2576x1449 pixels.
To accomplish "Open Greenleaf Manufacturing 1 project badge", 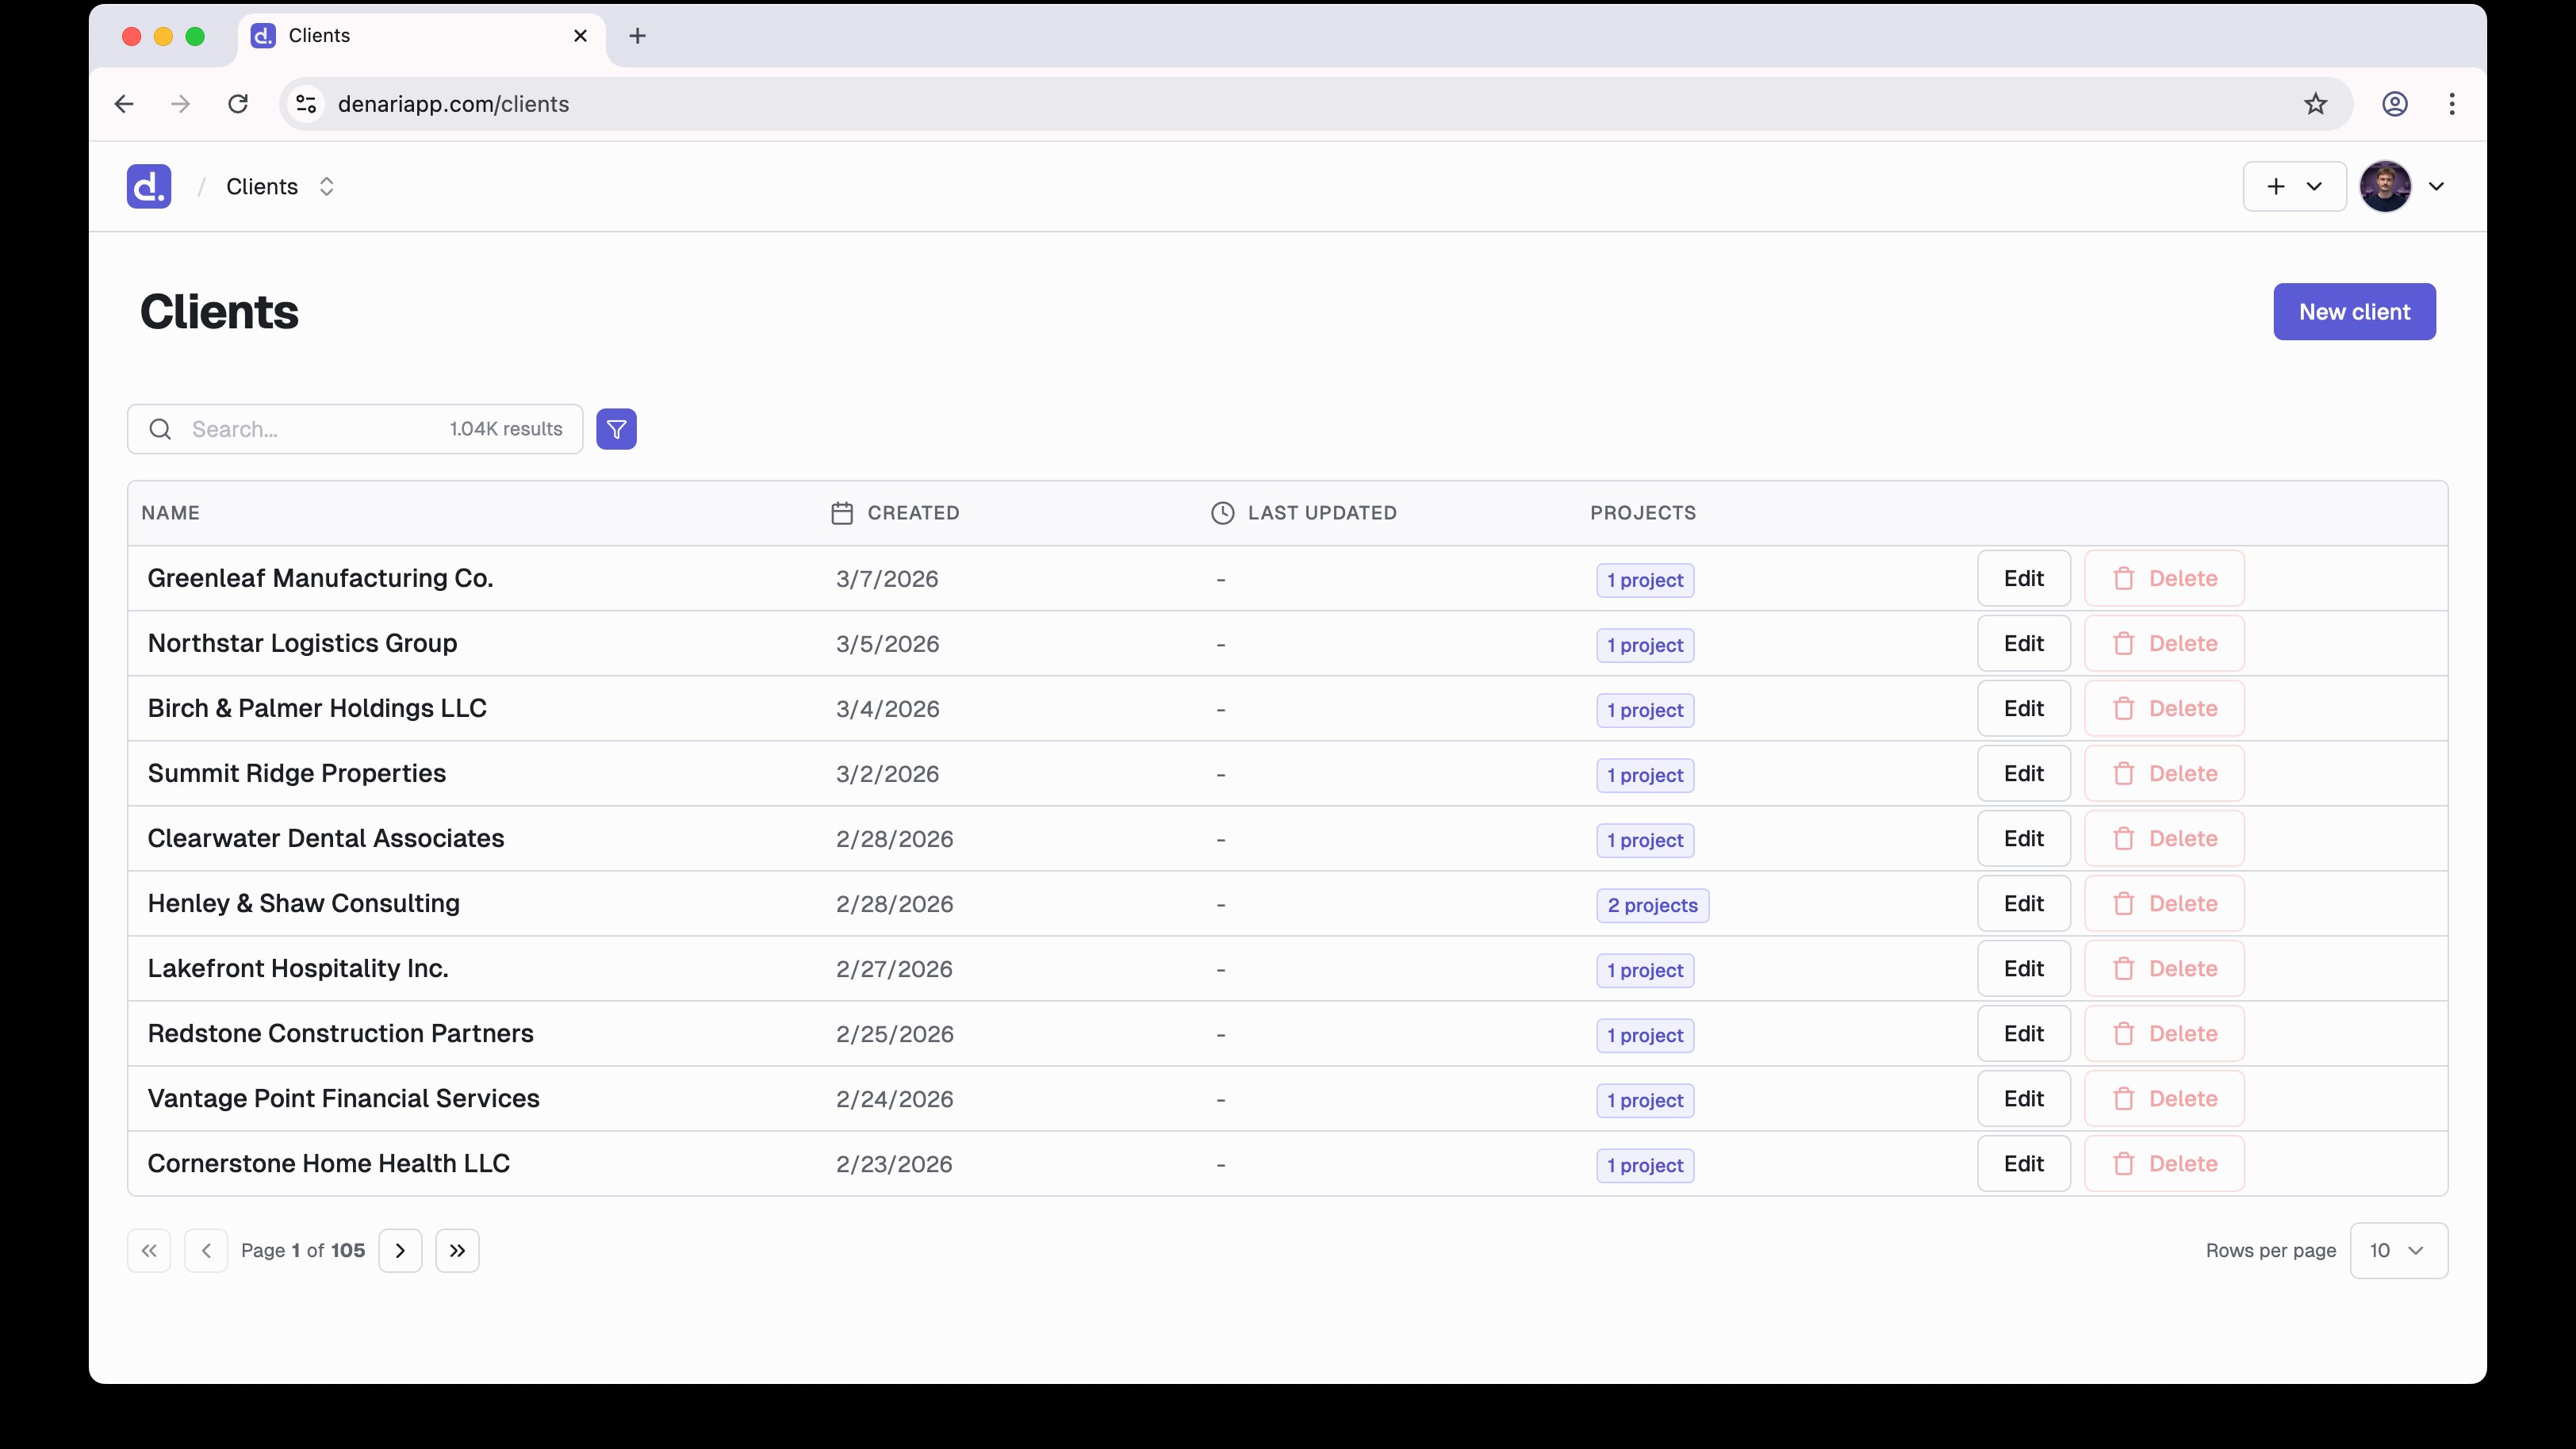I will point(1645,581).
